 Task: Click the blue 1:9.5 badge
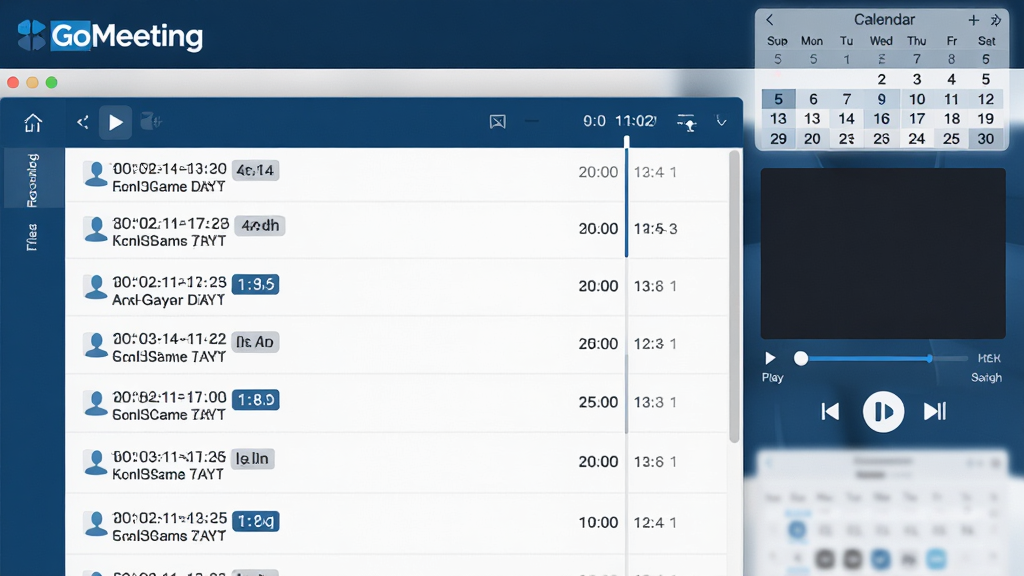coord(255,284)
